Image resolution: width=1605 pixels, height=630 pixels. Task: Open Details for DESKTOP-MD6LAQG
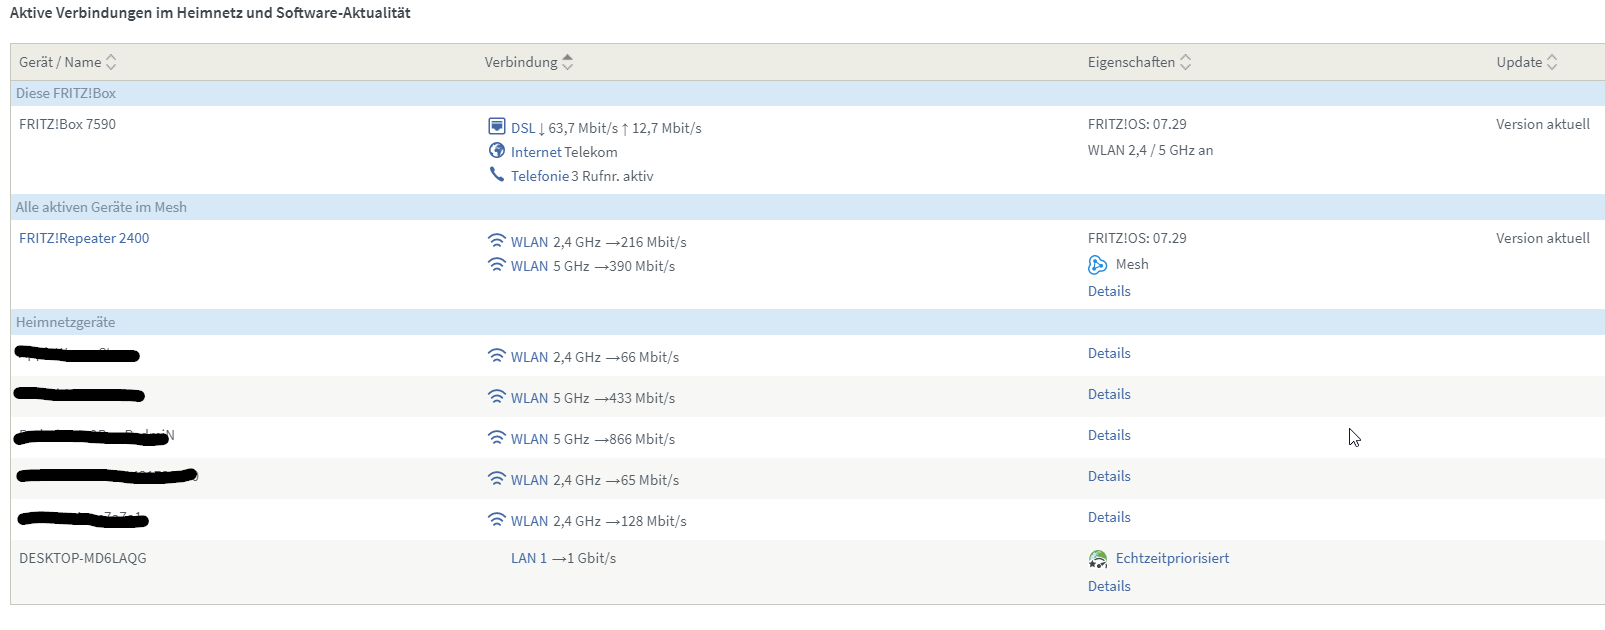coord(1109,586)
